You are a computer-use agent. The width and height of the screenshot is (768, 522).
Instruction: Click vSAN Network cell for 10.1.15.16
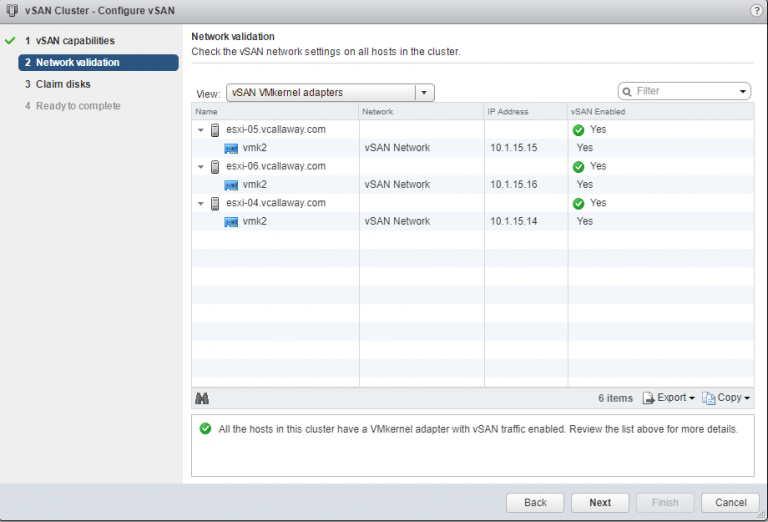coord(397,185)
